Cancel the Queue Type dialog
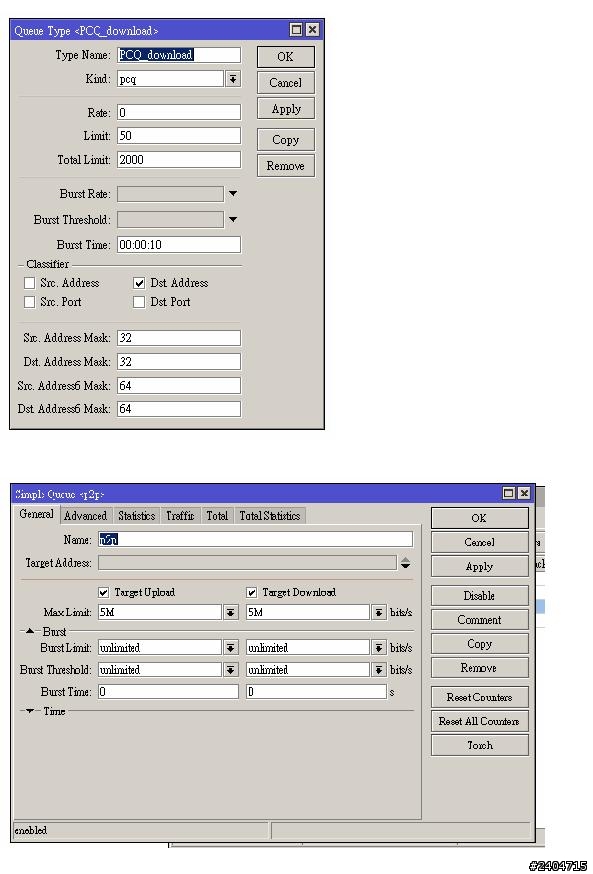Viewport: 593px width, 874px height. click(x=285, y=83)
